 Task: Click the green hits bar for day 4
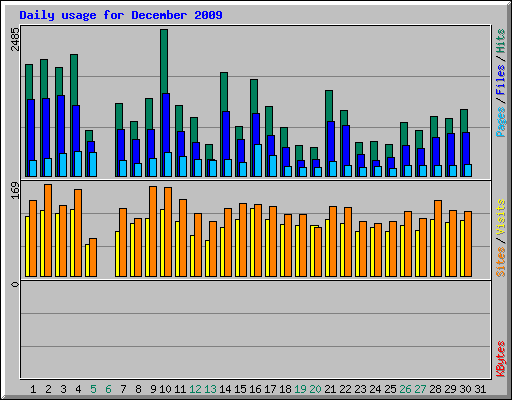[x=74, y=80]
